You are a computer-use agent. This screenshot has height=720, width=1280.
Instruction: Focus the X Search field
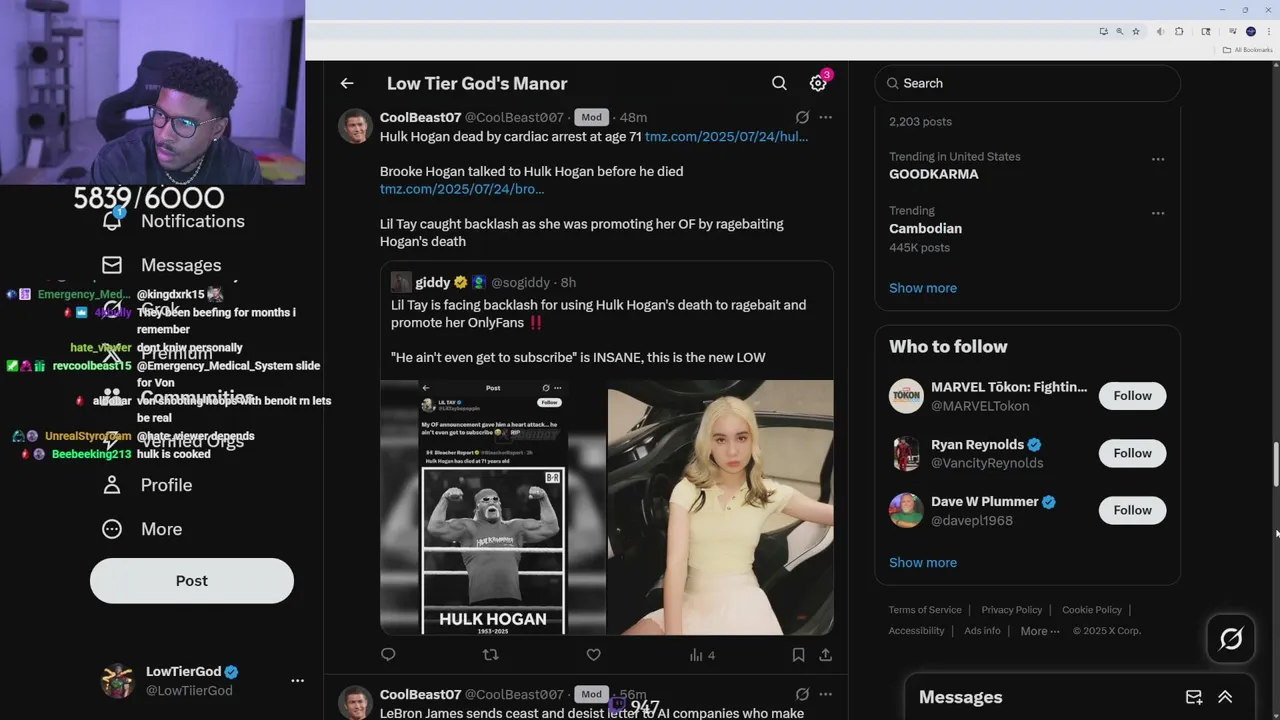tap(1028, 83)
